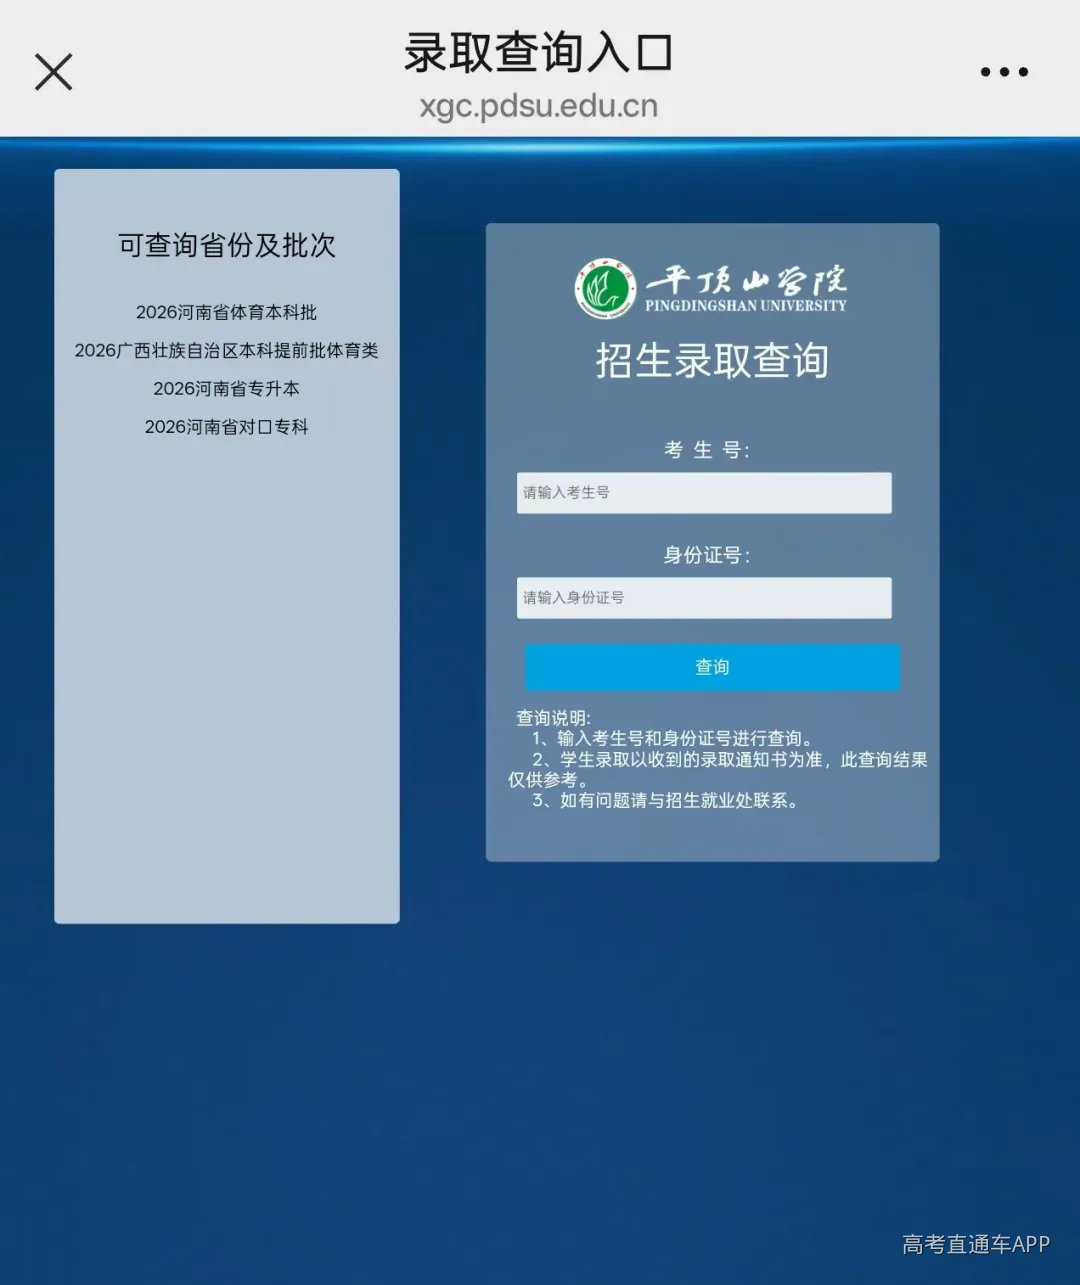Click the 身份证号 field label

coord(707,555)
